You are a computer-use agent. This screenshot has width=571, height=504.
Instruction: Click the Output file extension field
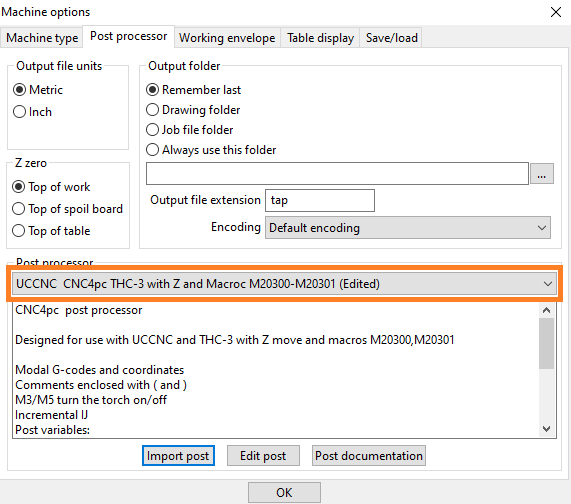pos(320,200)
